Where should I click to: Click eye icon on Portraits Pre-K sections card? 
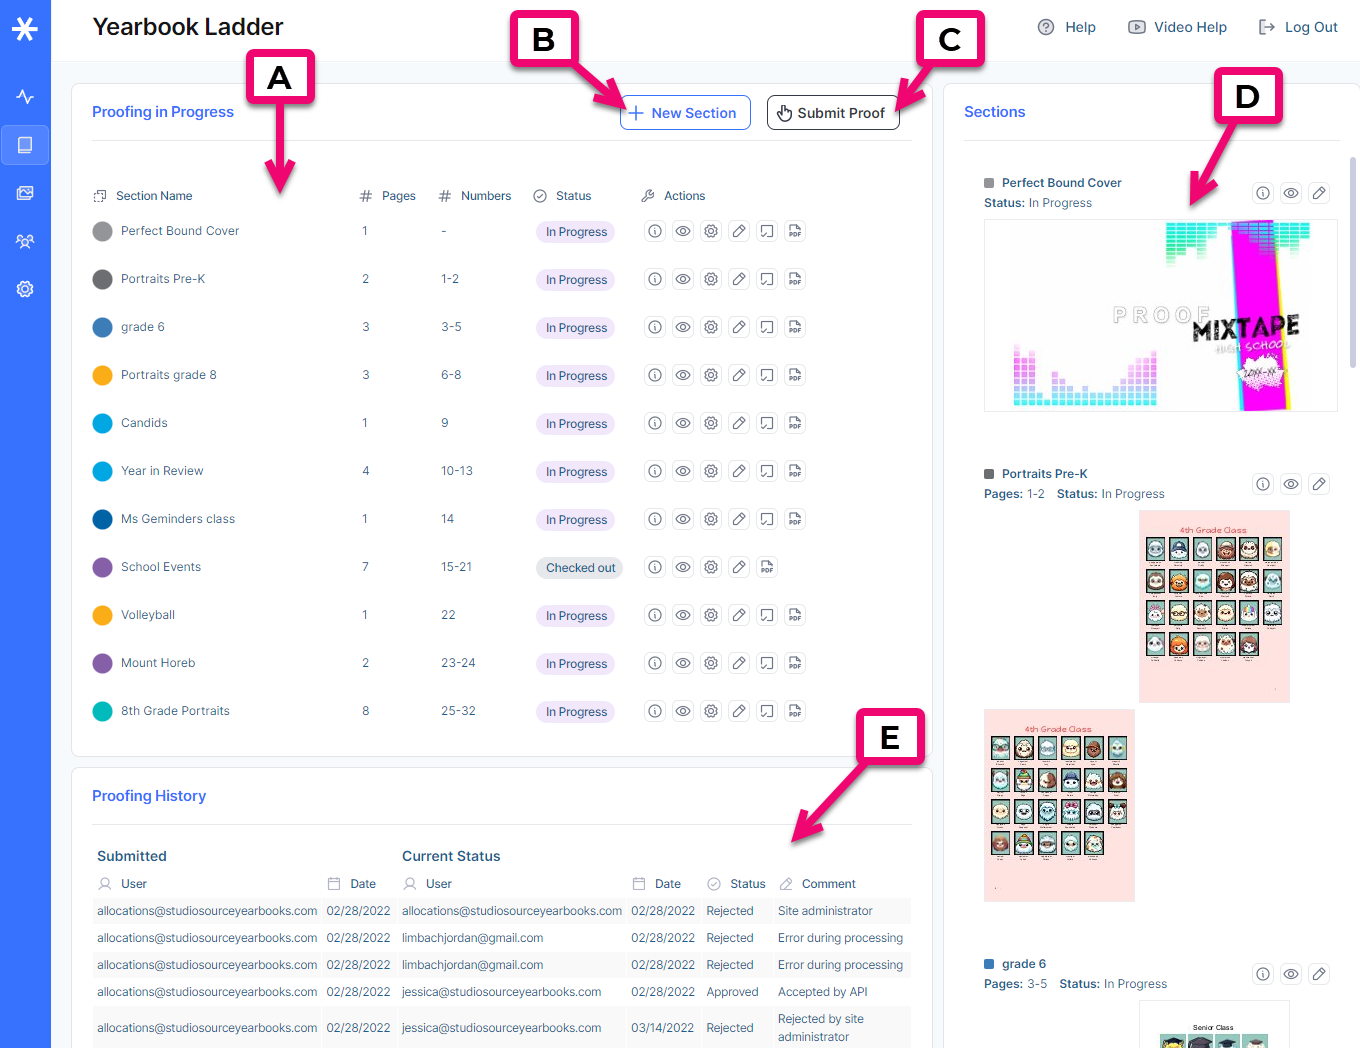click(x=1291, y=484)
